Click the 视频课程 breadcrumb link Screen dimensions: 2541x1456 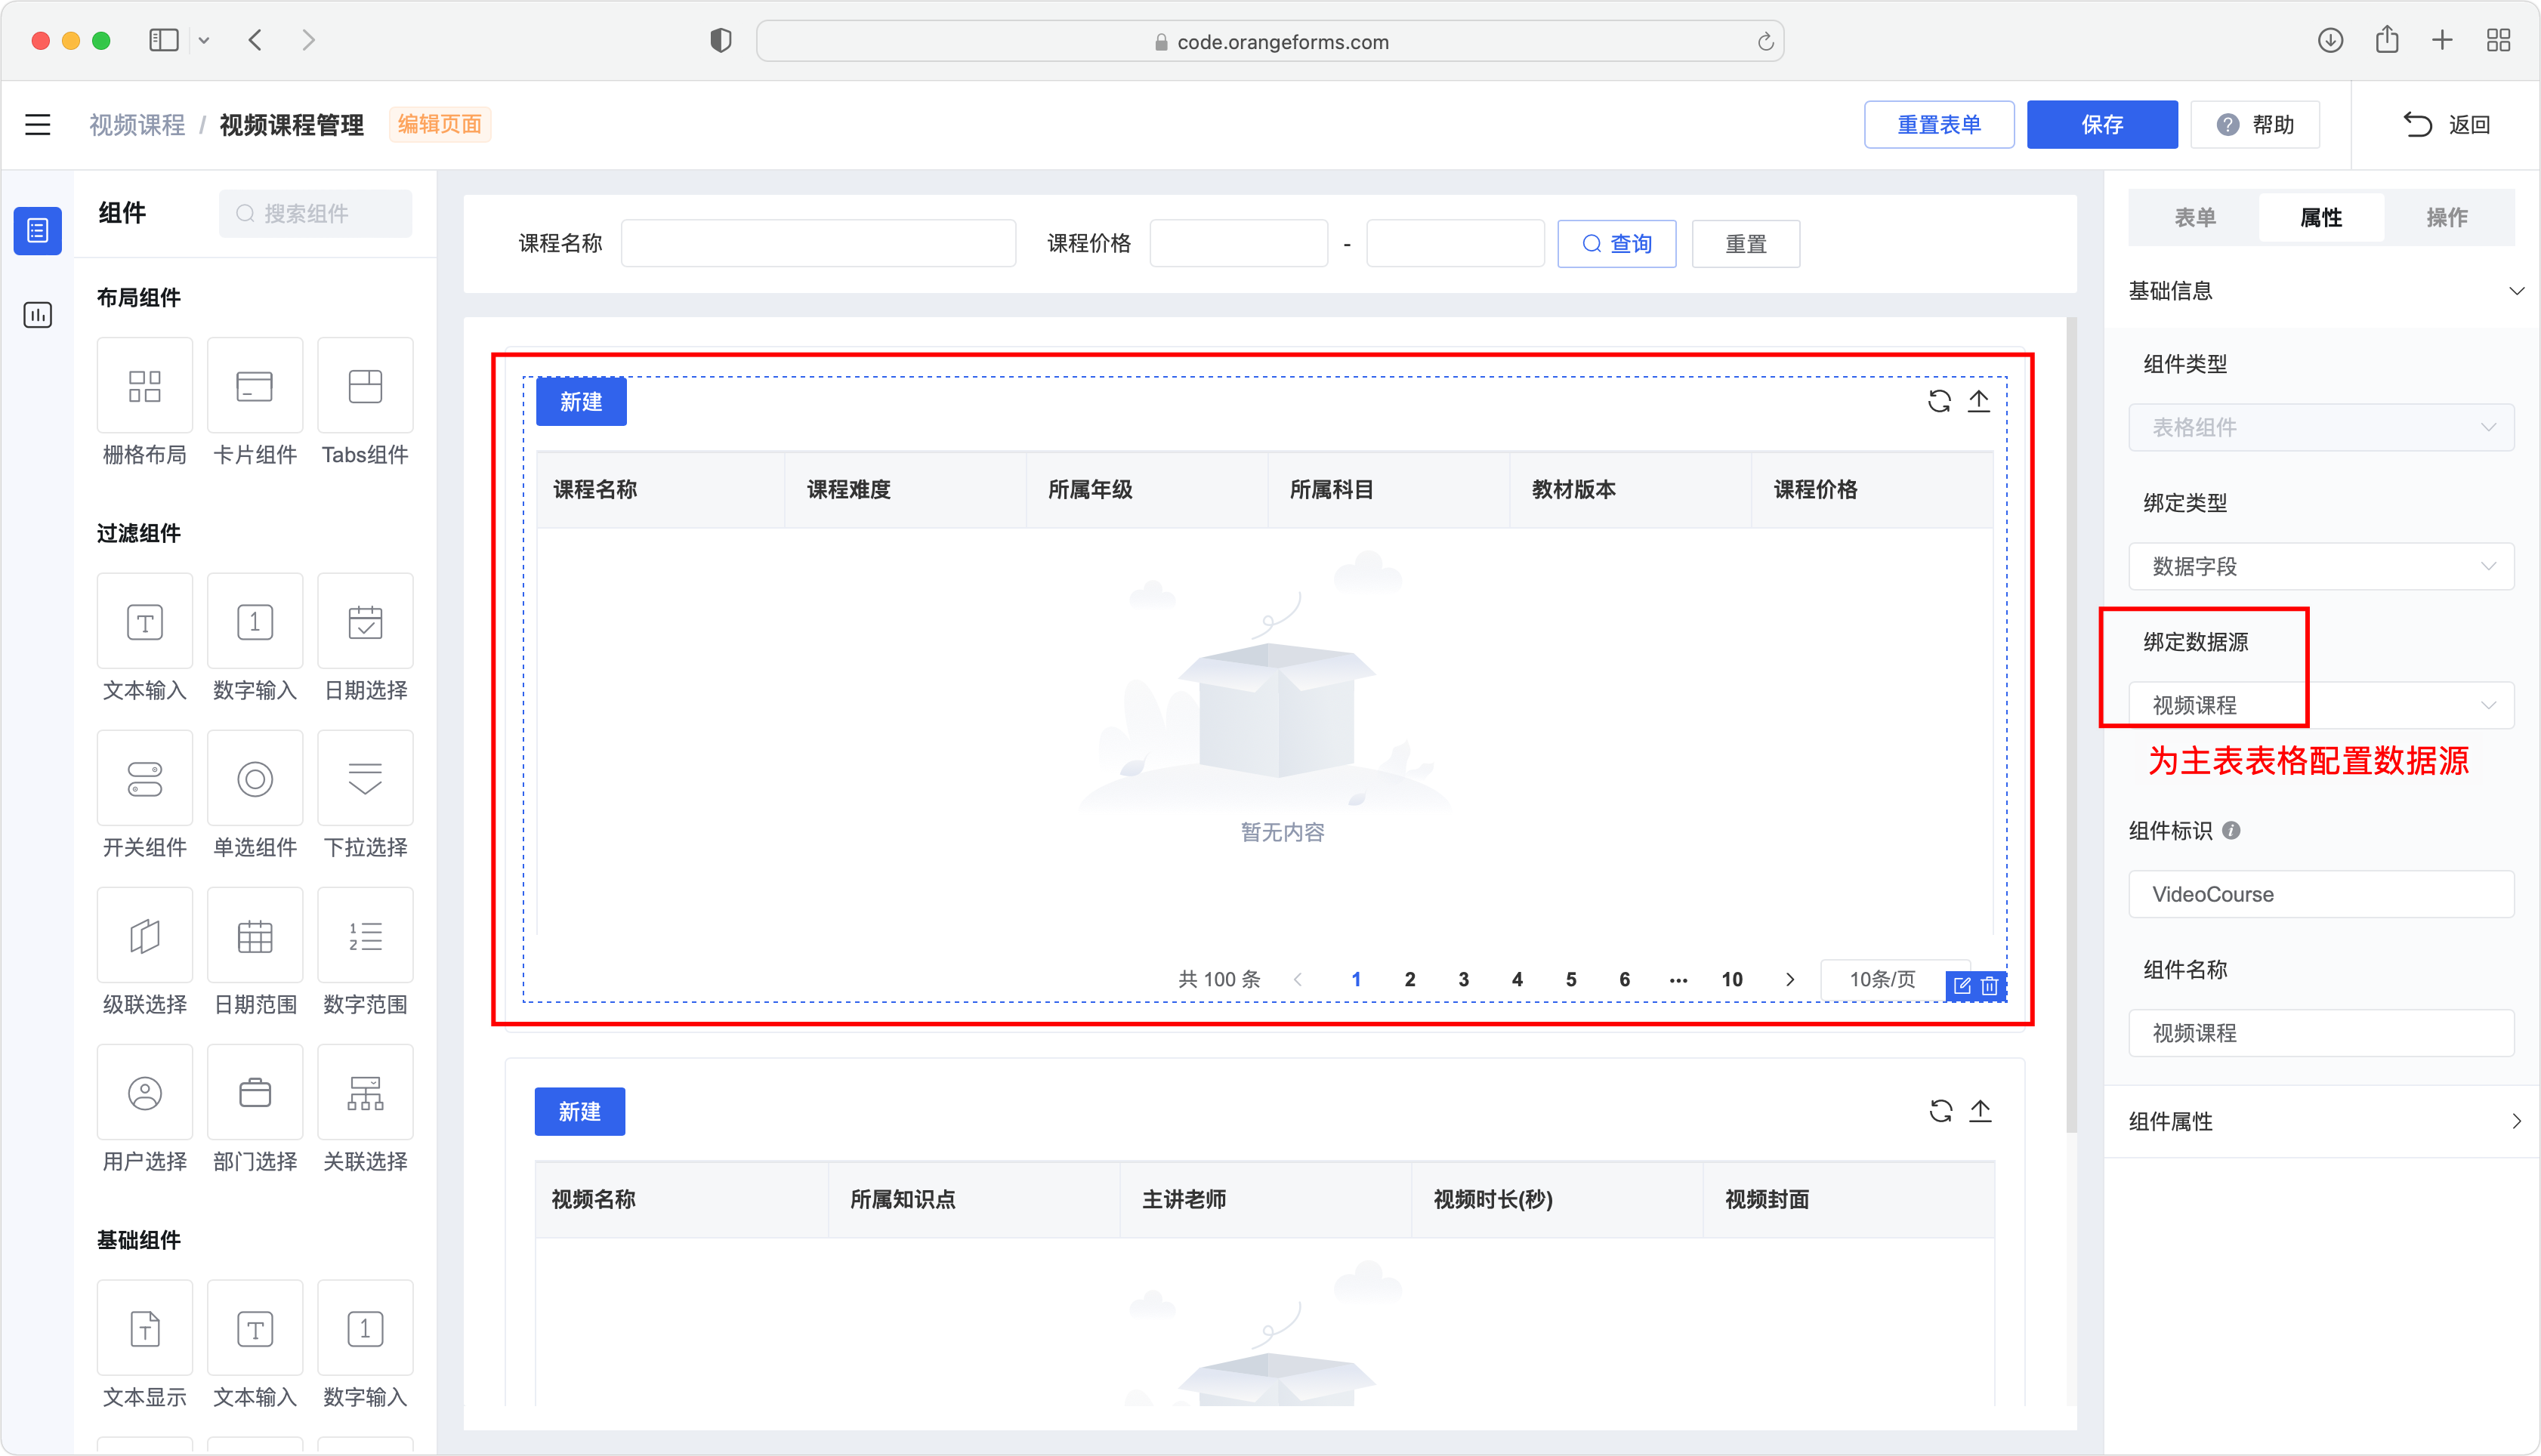tap(137, 124)
